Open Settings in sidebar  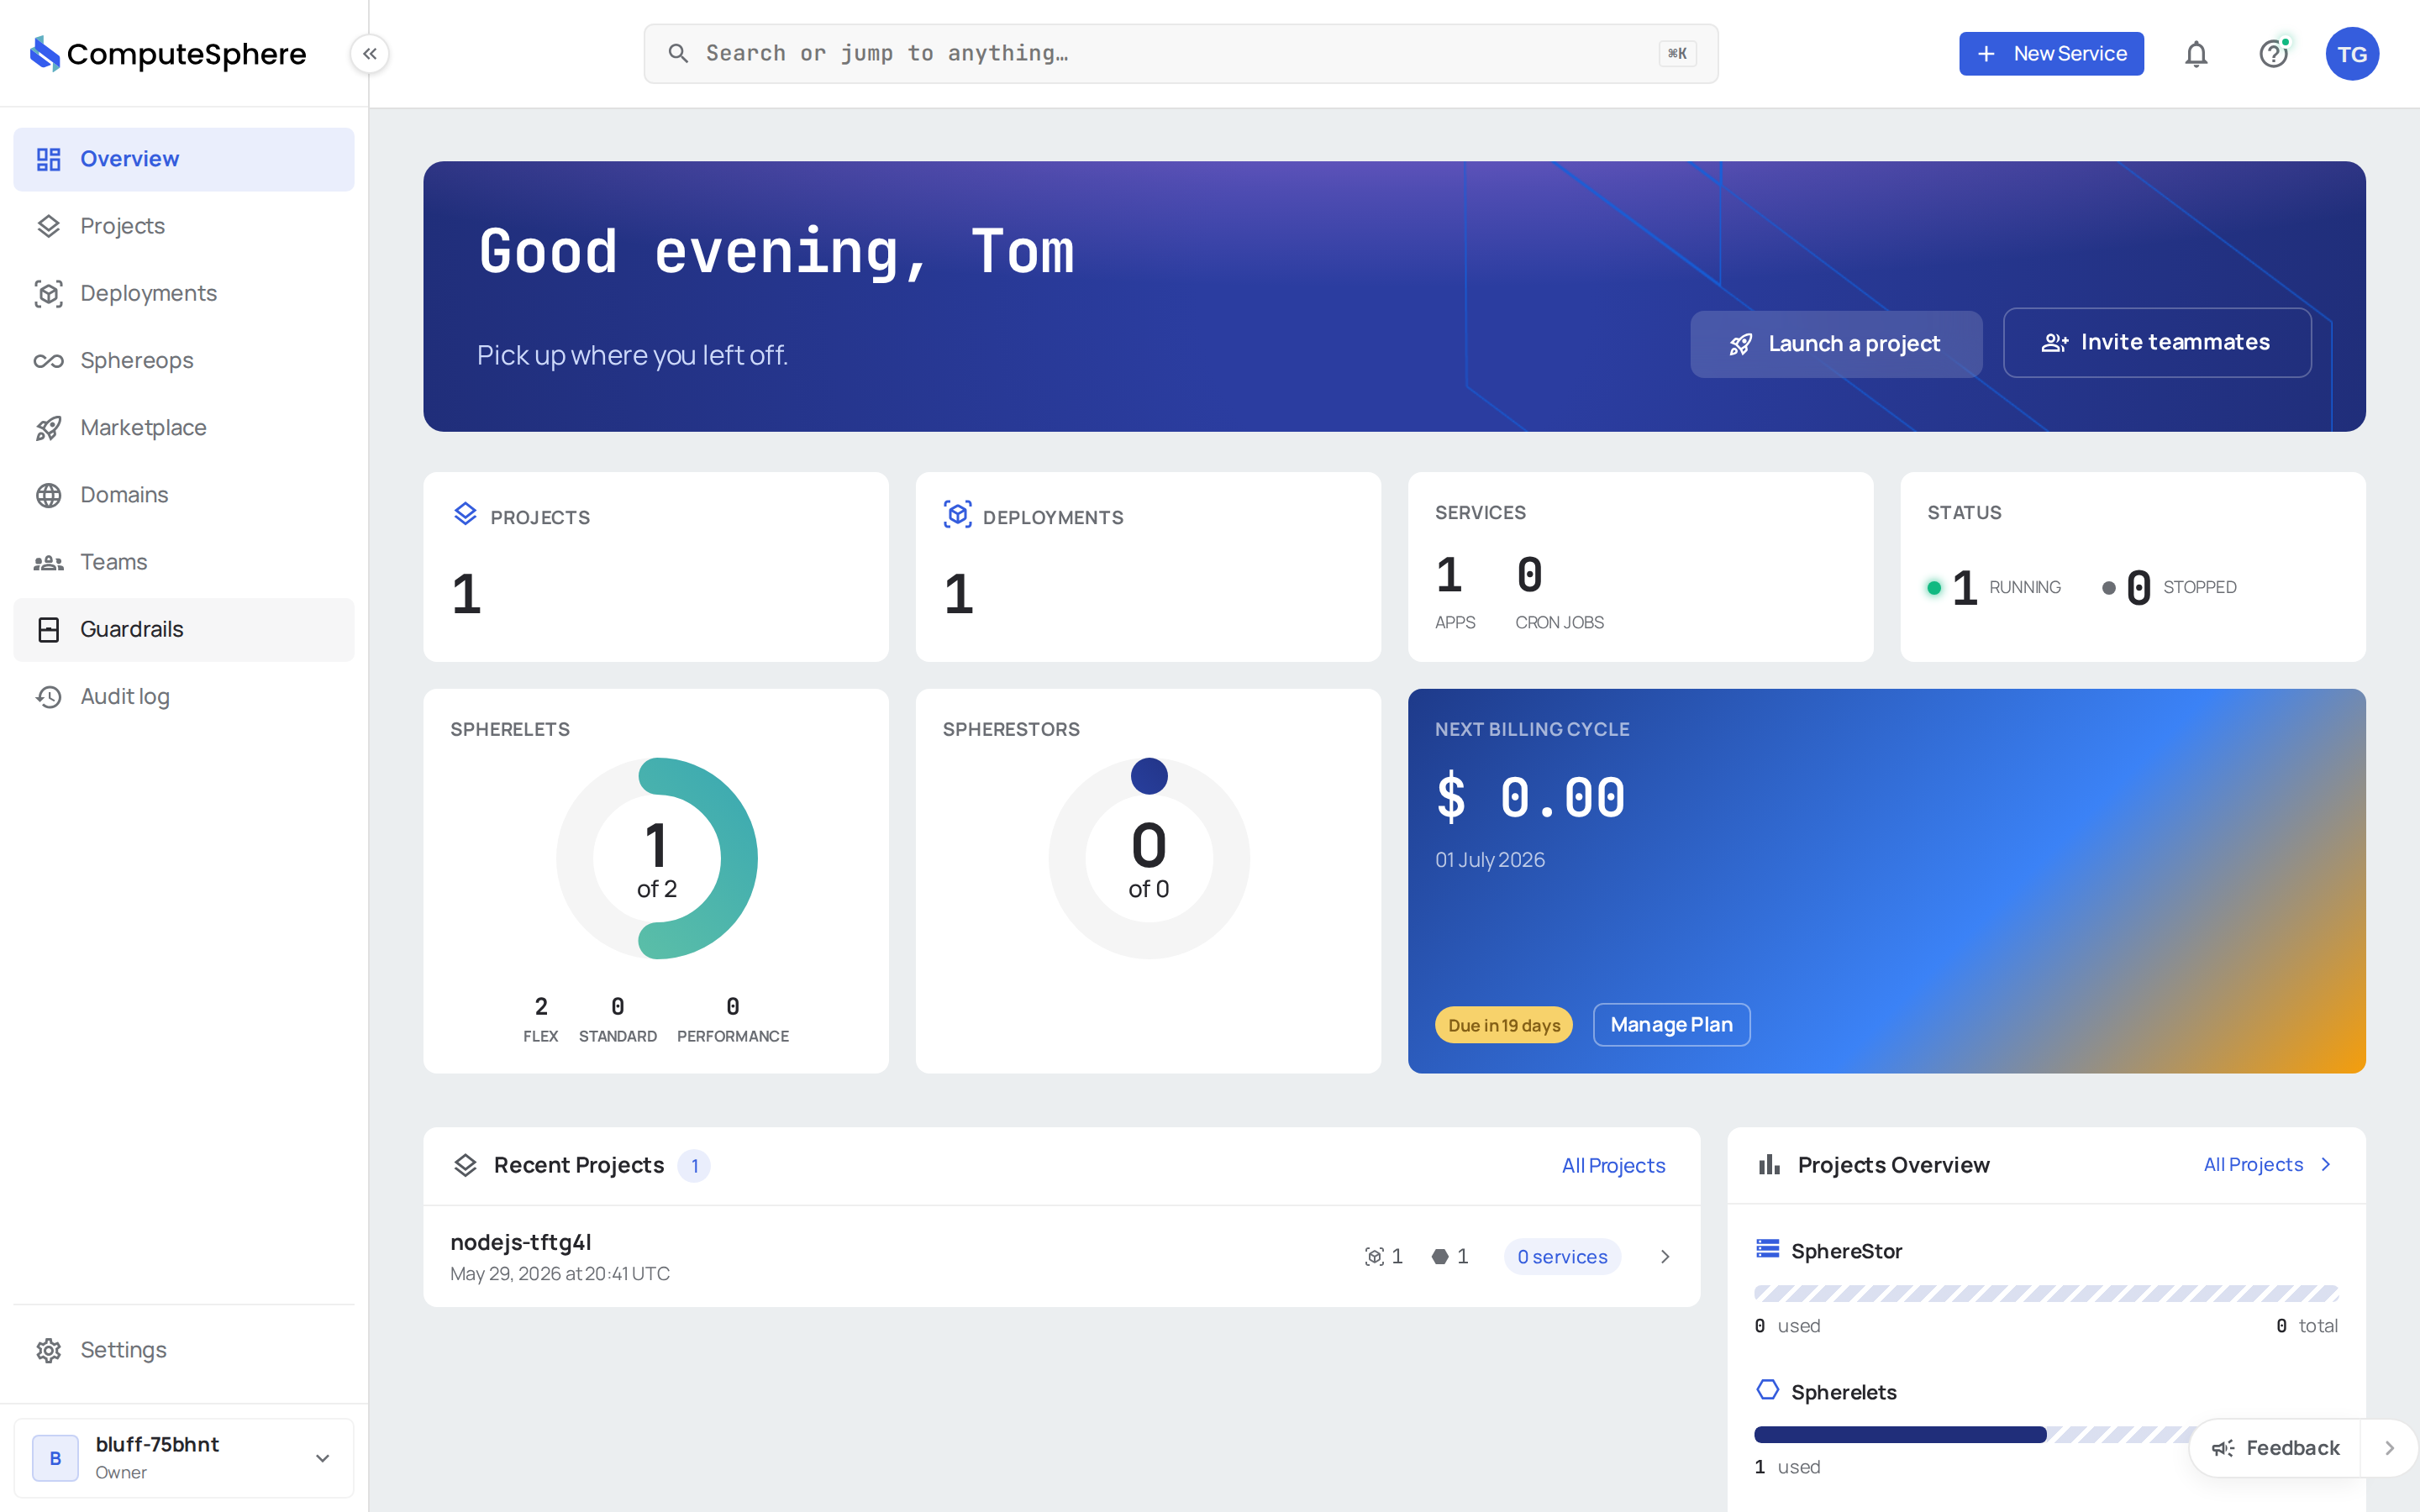pos(184,1350)
